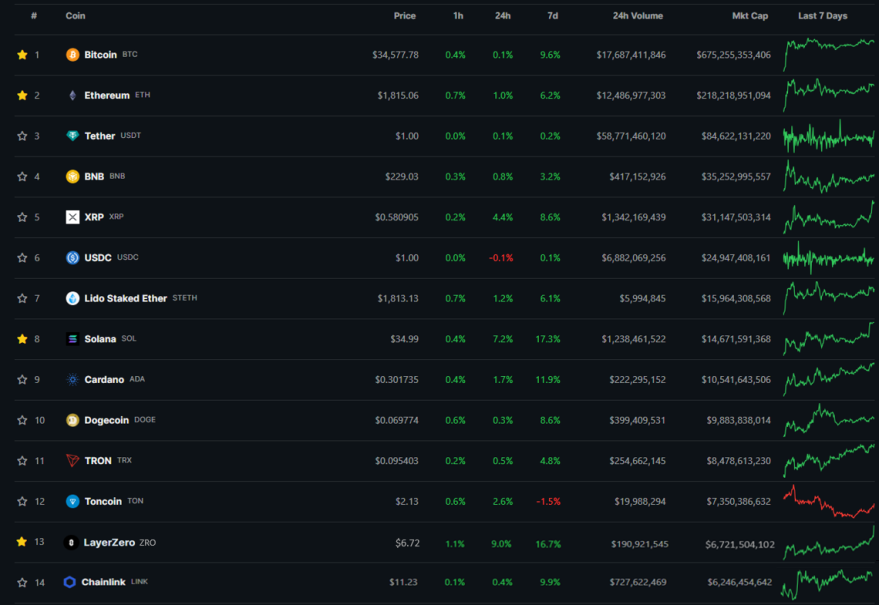Click Bitcoin price $34,577.78
Screen dimensions: 879x605
tap(395, 54)
